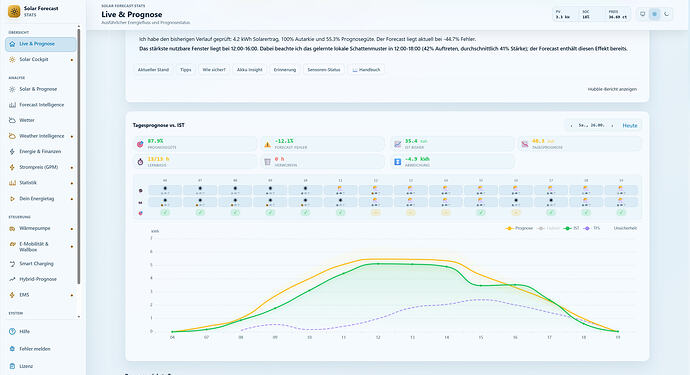Click the Abweichung blue arrows icon
The height and width of the screenshot is (375, 690).
click(398, 162)
